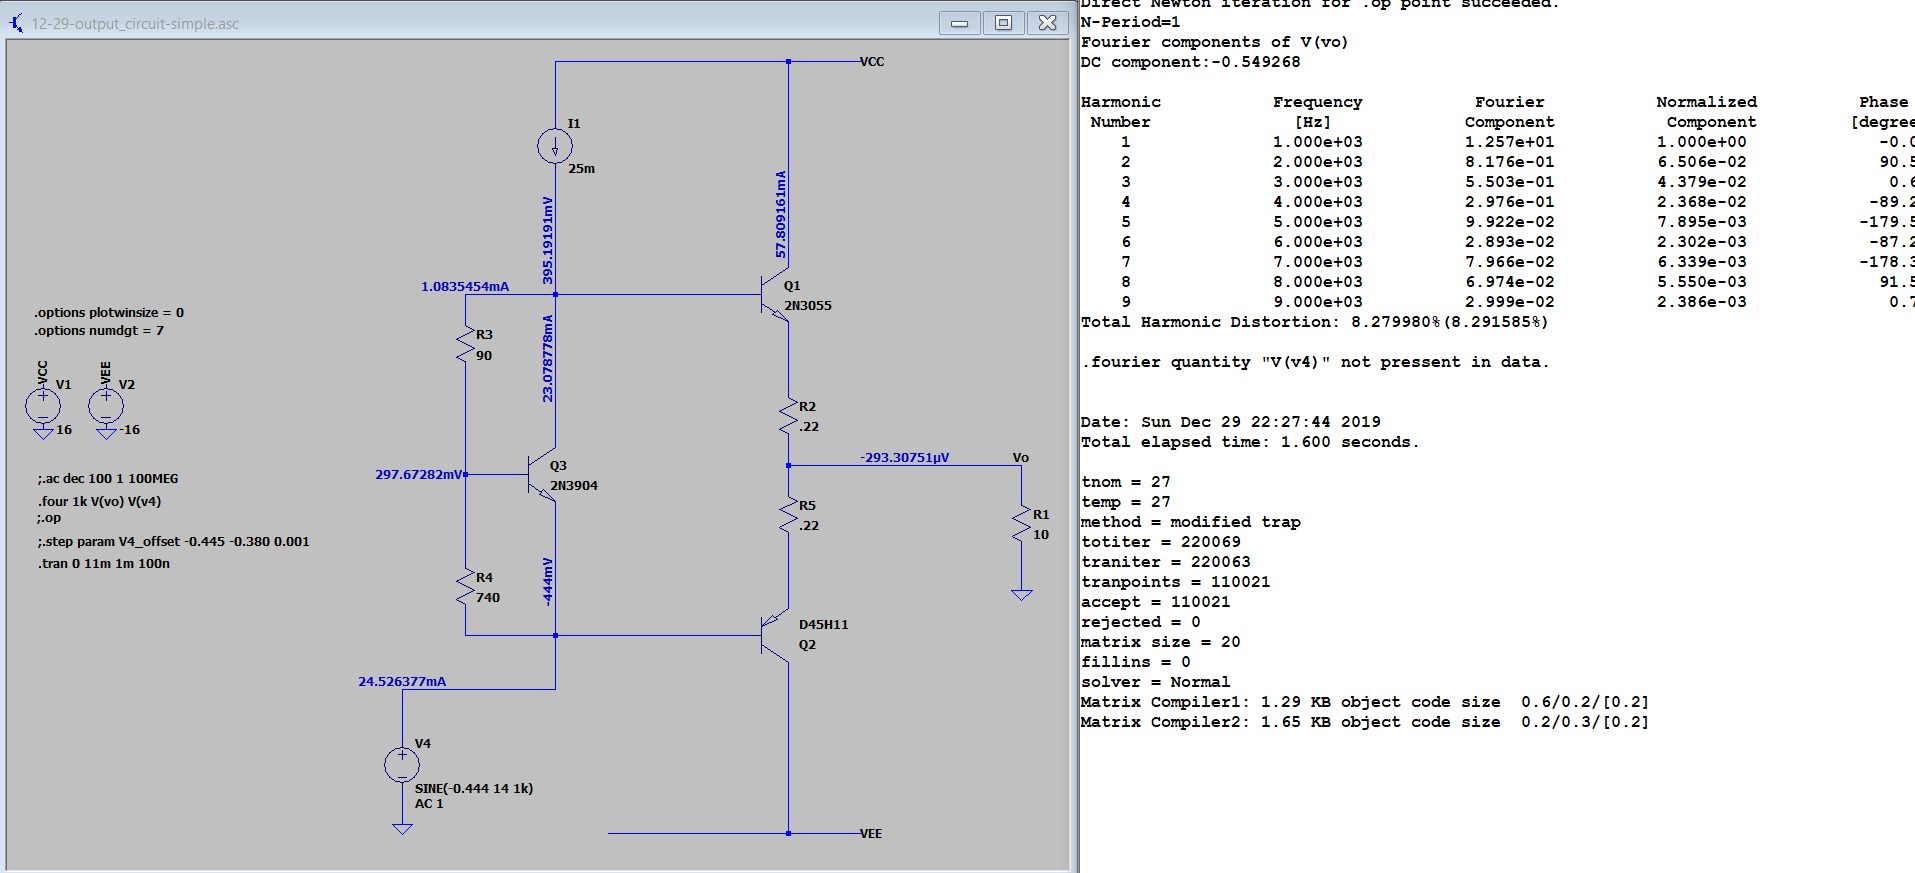Screen dimensions: 1915x873
Task: Click the 1.0835454mA current label
Action: [465, 287]
